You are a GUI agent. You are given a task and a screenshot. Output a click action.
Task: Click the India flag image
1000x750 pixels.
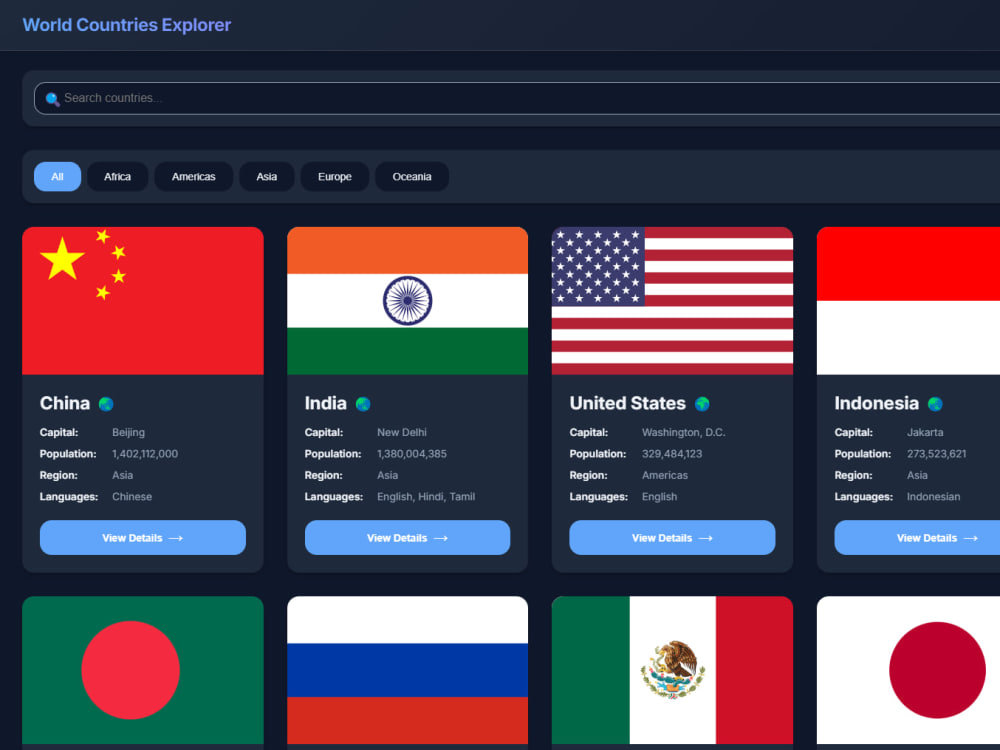click(x=408, y=301)
